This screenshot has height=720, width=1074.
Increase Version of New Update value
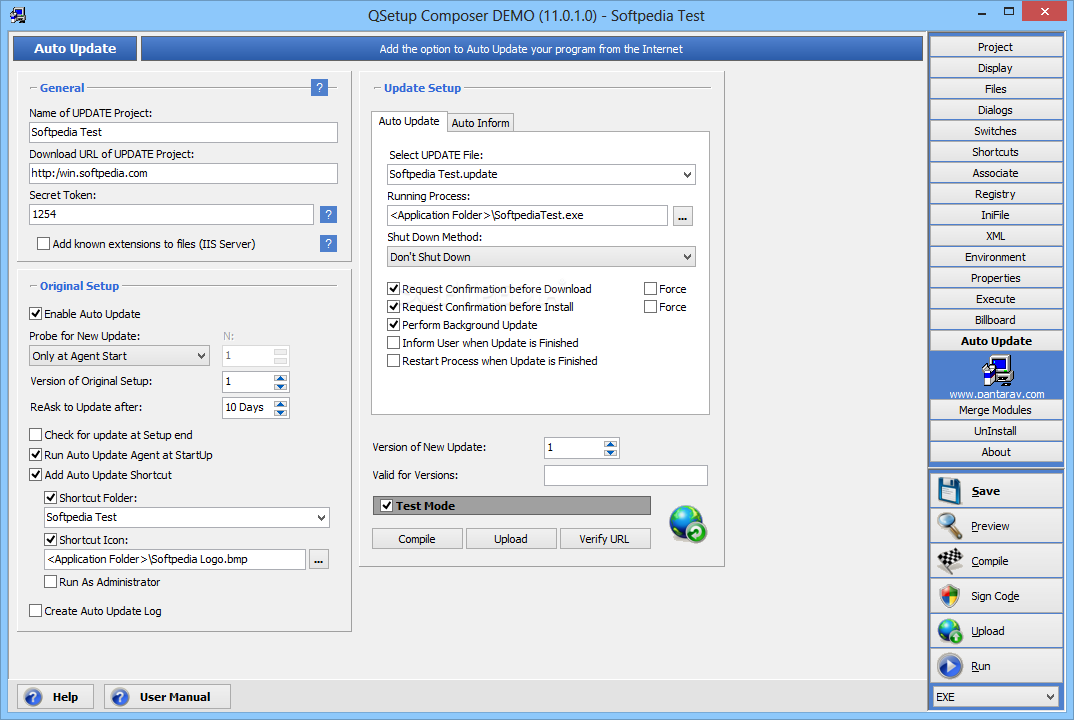(x=610, y=444)
